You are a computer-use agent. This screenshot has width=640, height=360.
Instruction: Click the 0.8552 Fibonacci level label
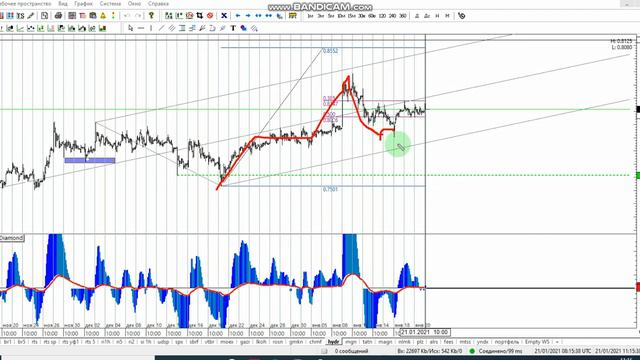[330, 51]
